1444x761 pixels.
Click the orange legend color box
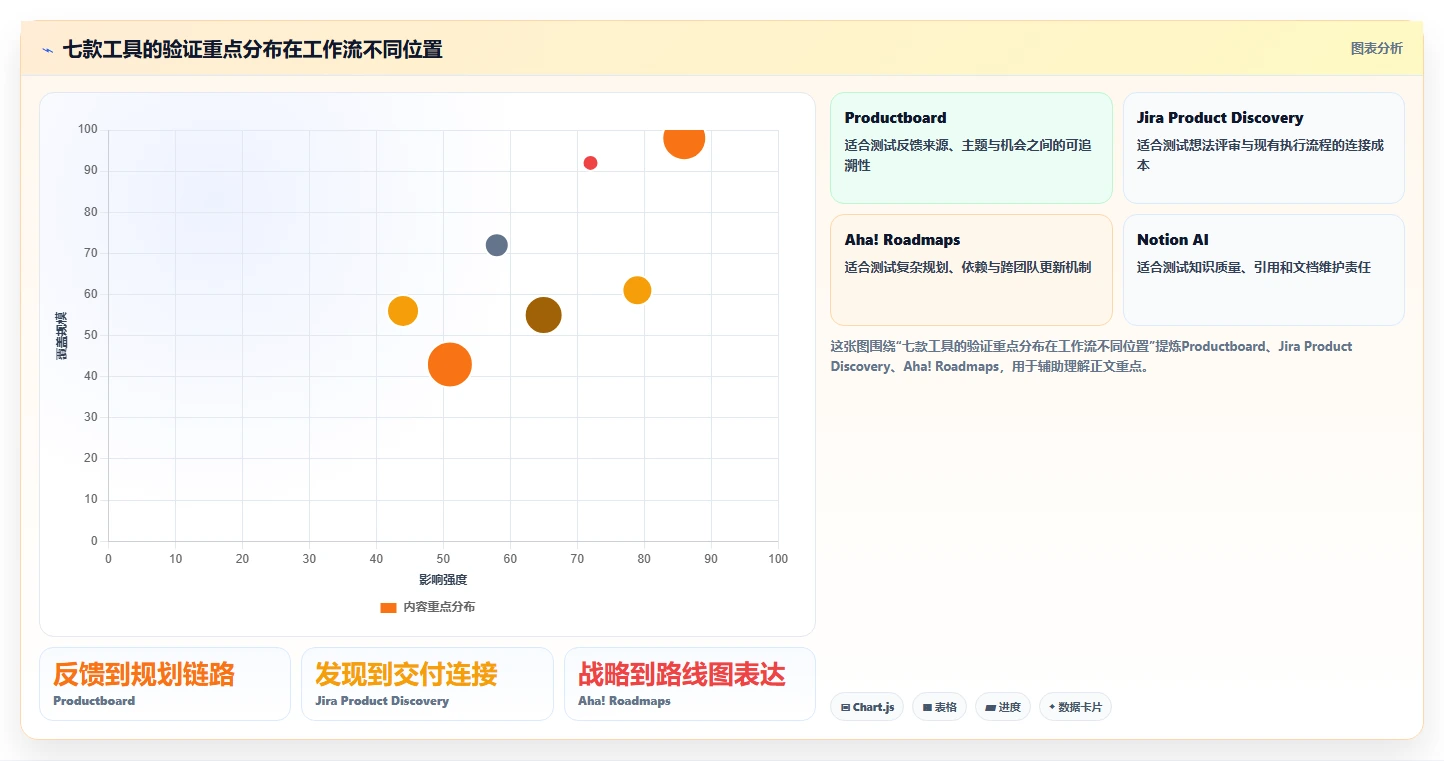click(x=388, y=607)
